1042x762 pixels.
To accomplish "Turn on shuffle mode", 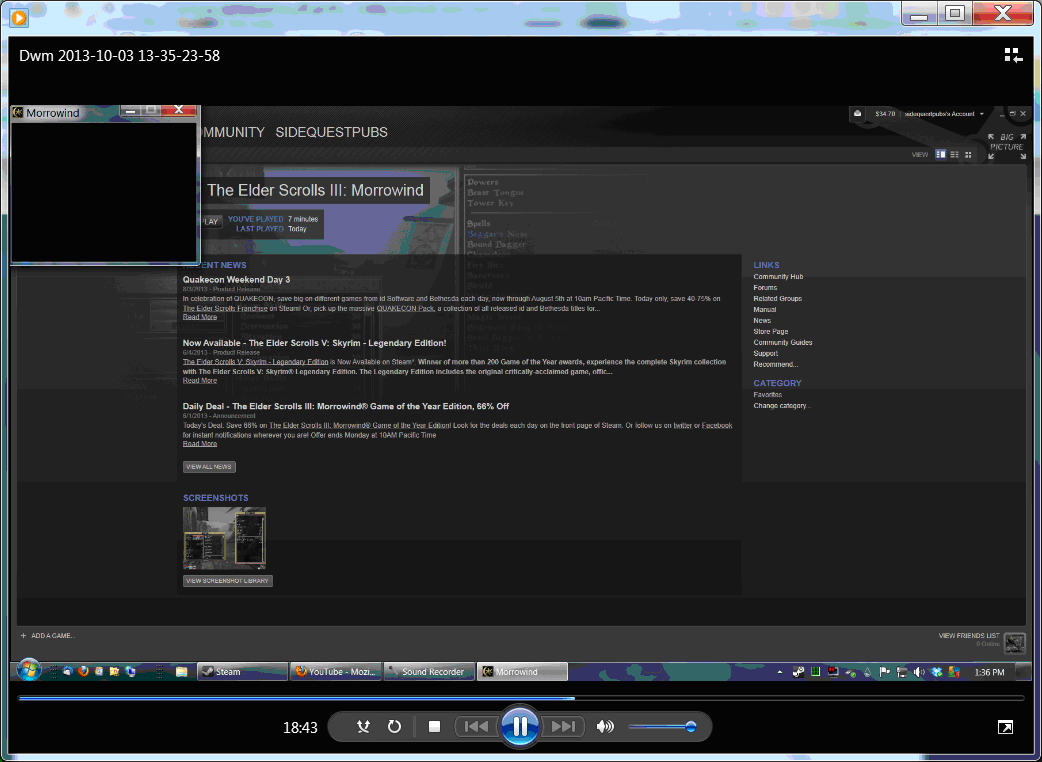I will pyautogui.click(x=364, y=727).
